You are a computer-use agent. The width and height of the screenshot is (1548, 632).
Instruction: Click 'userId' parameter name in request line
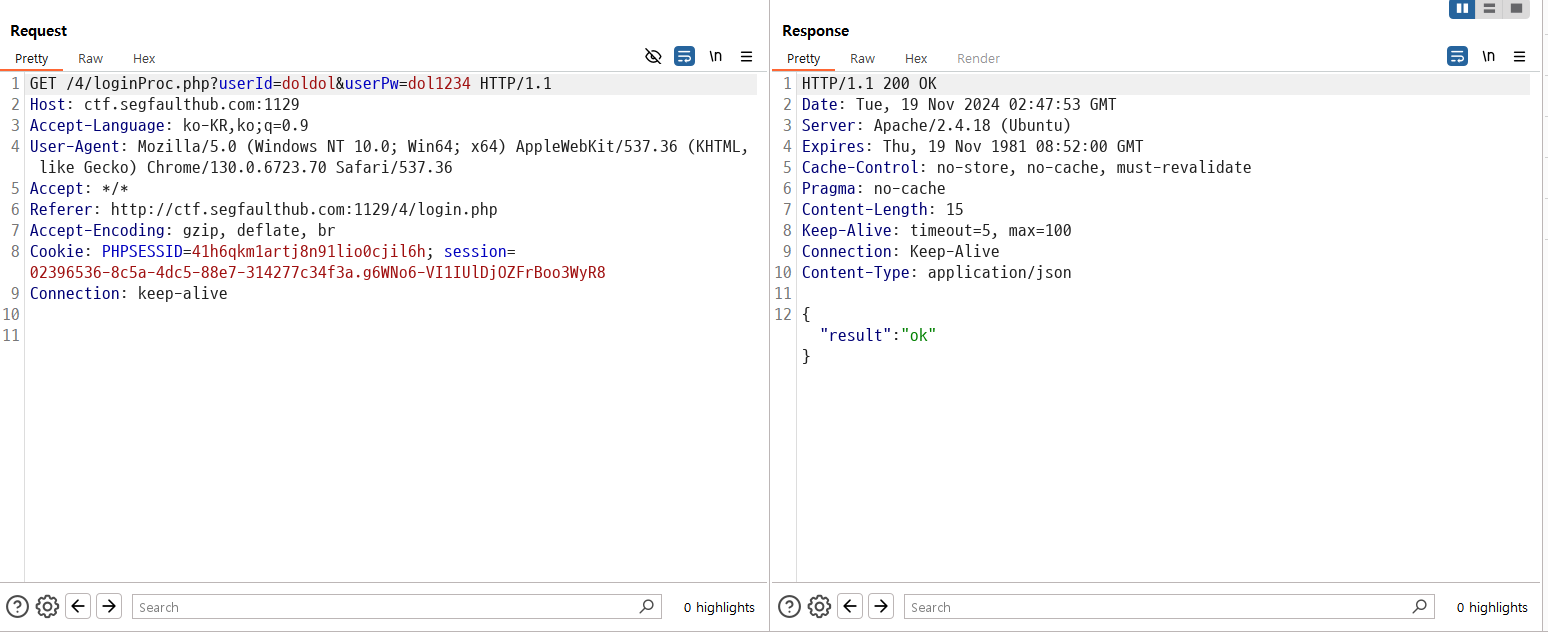click(246, 84)
